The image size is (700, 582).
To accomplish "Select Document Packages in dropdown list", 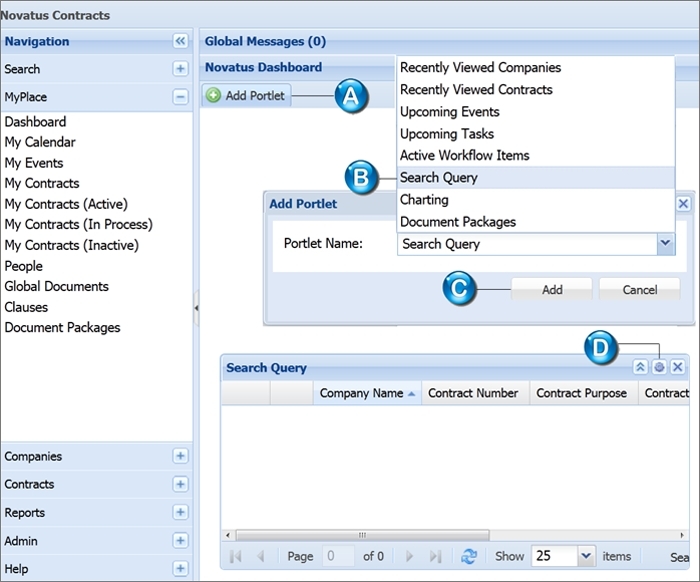I will (536, 222).
